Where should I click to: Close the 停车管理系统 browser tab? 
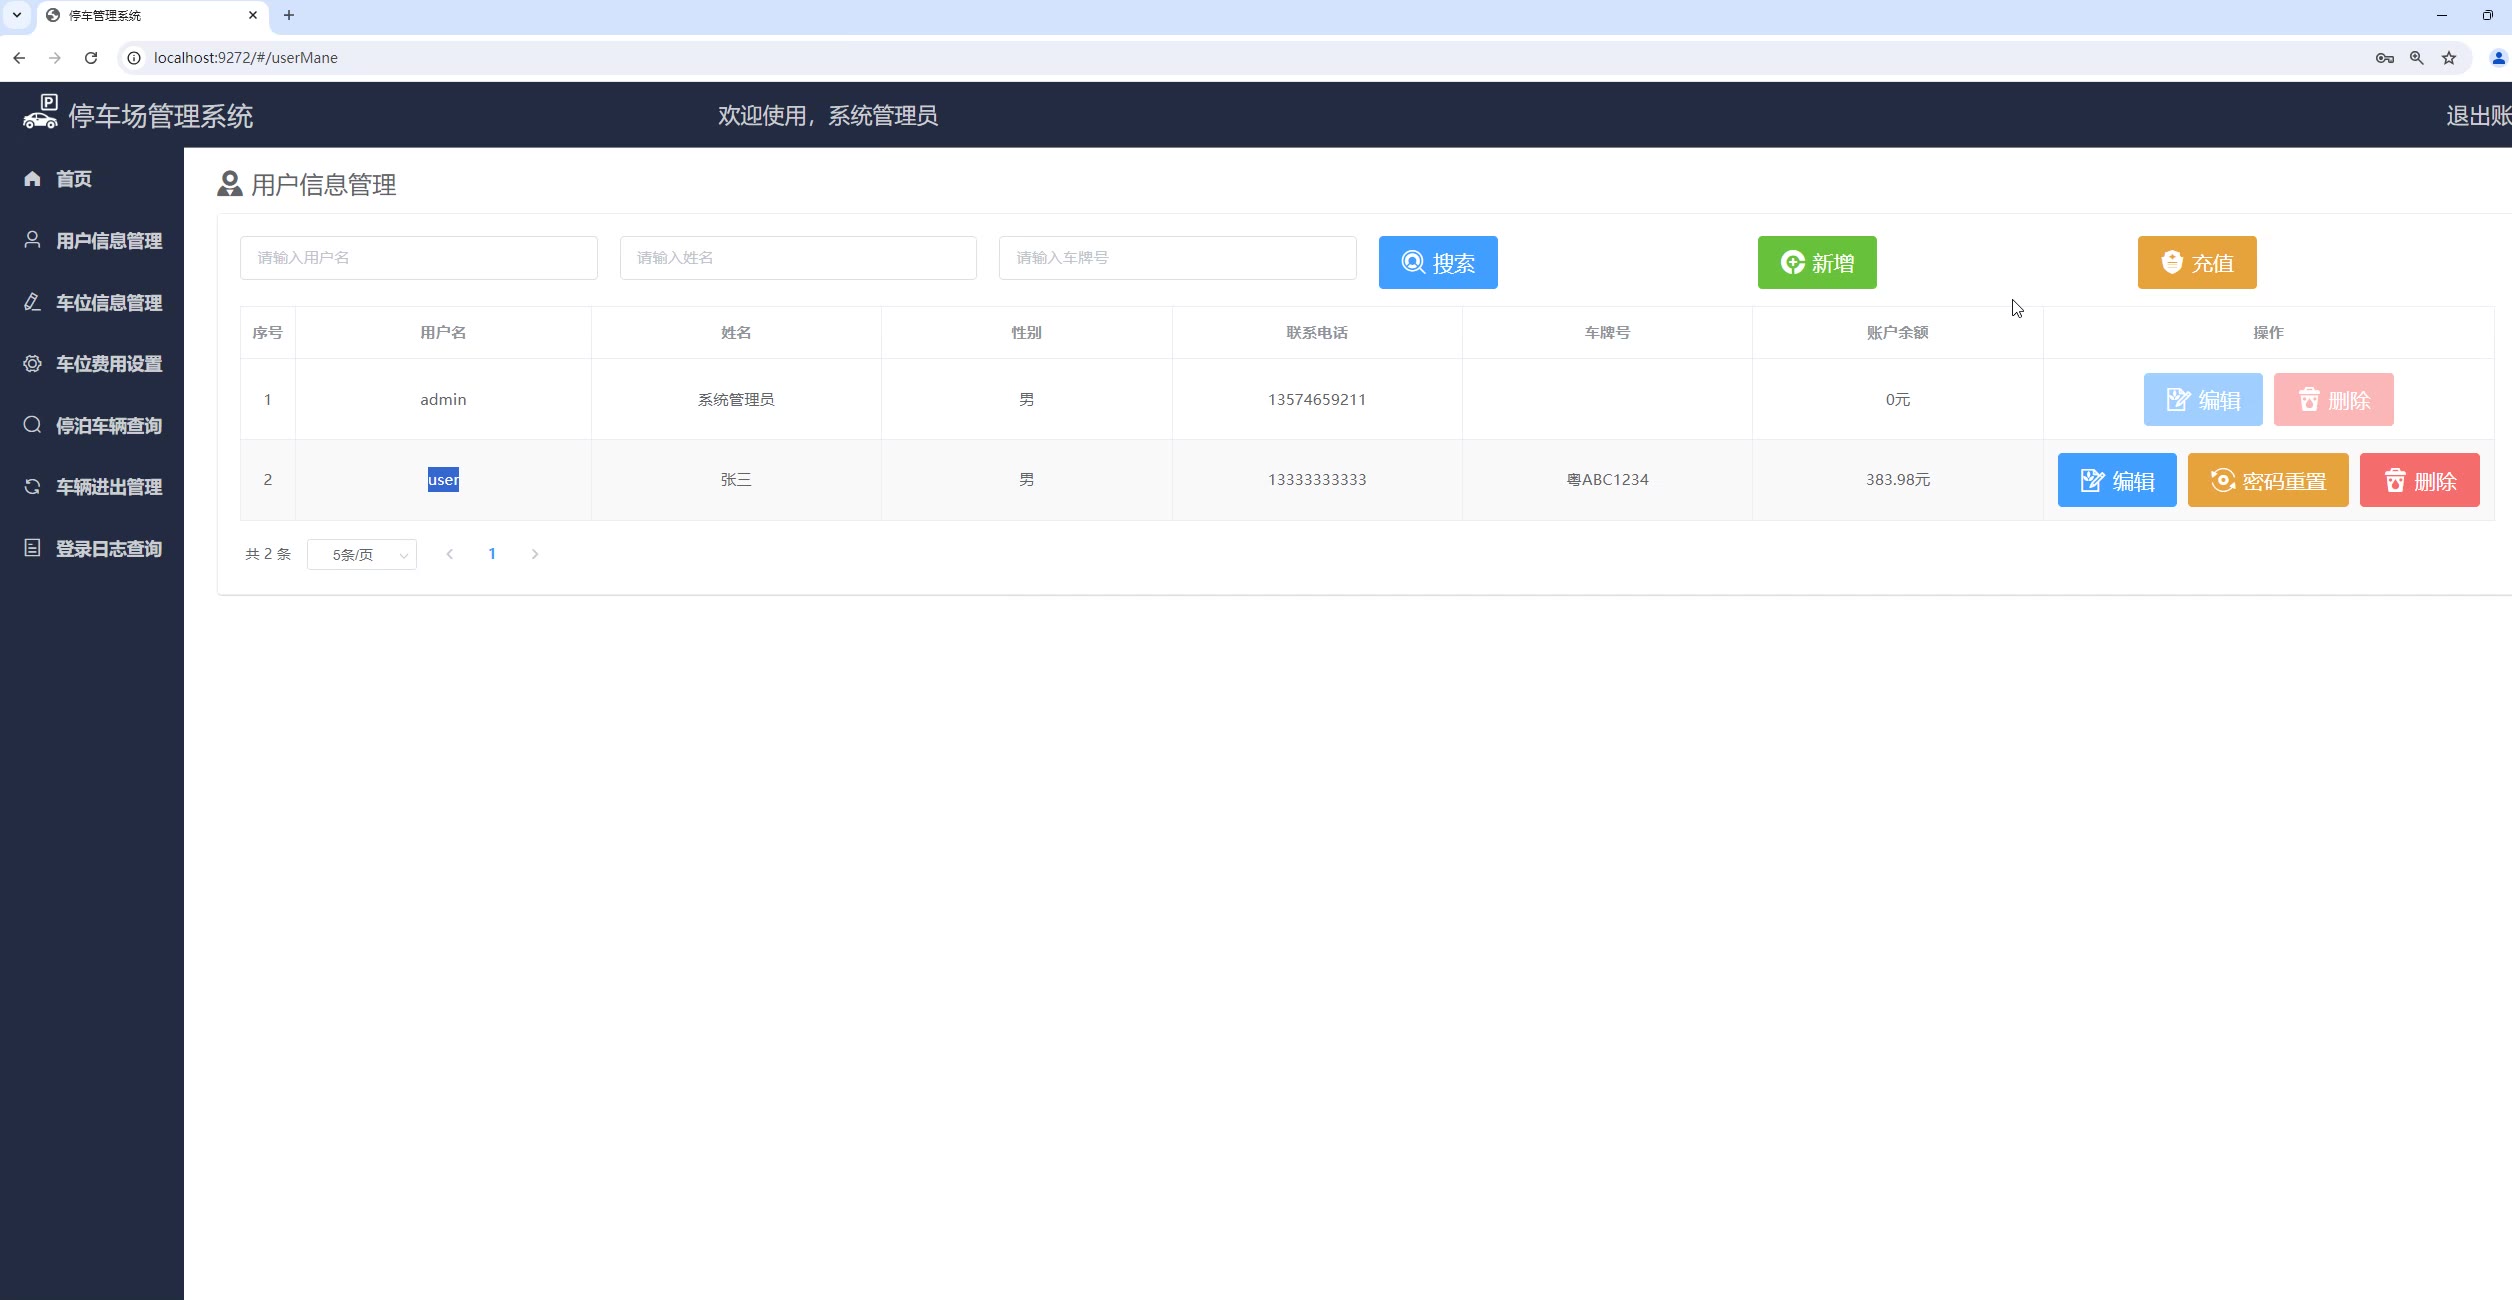pyautogui.click(x=253, y=15)
